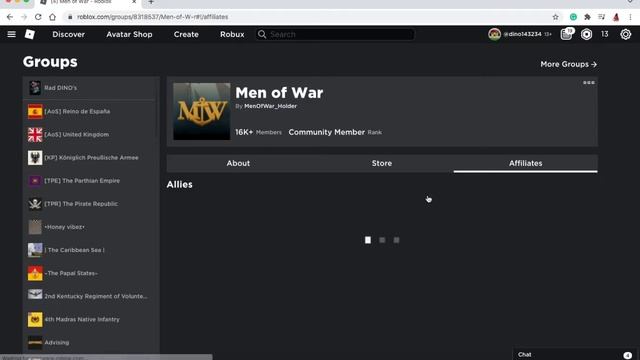This screenshot has height=360, width=640.
Task: Reload the current page
Action: [38, 17]
